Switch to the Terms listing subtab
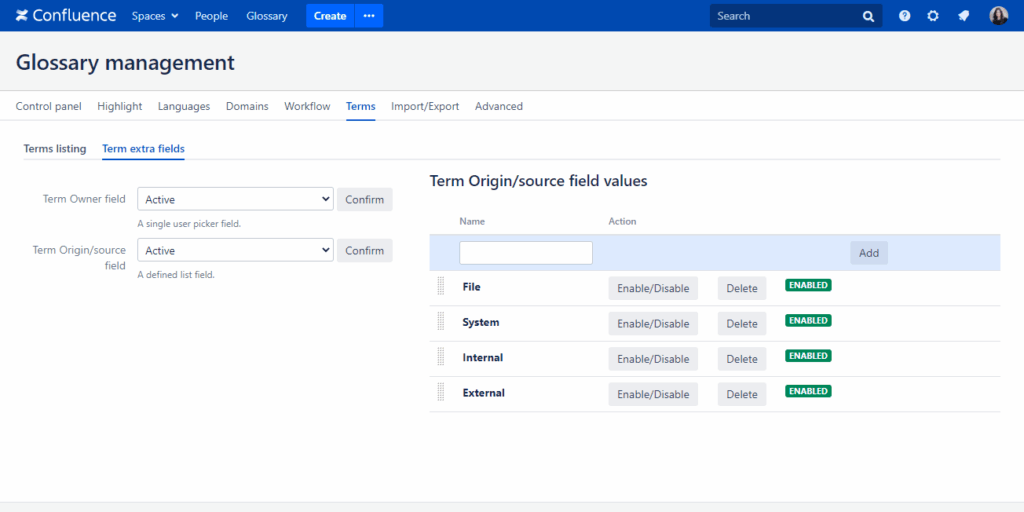Image resolution: width=1024 pixels, height=512 pixels. click(55, 149)
